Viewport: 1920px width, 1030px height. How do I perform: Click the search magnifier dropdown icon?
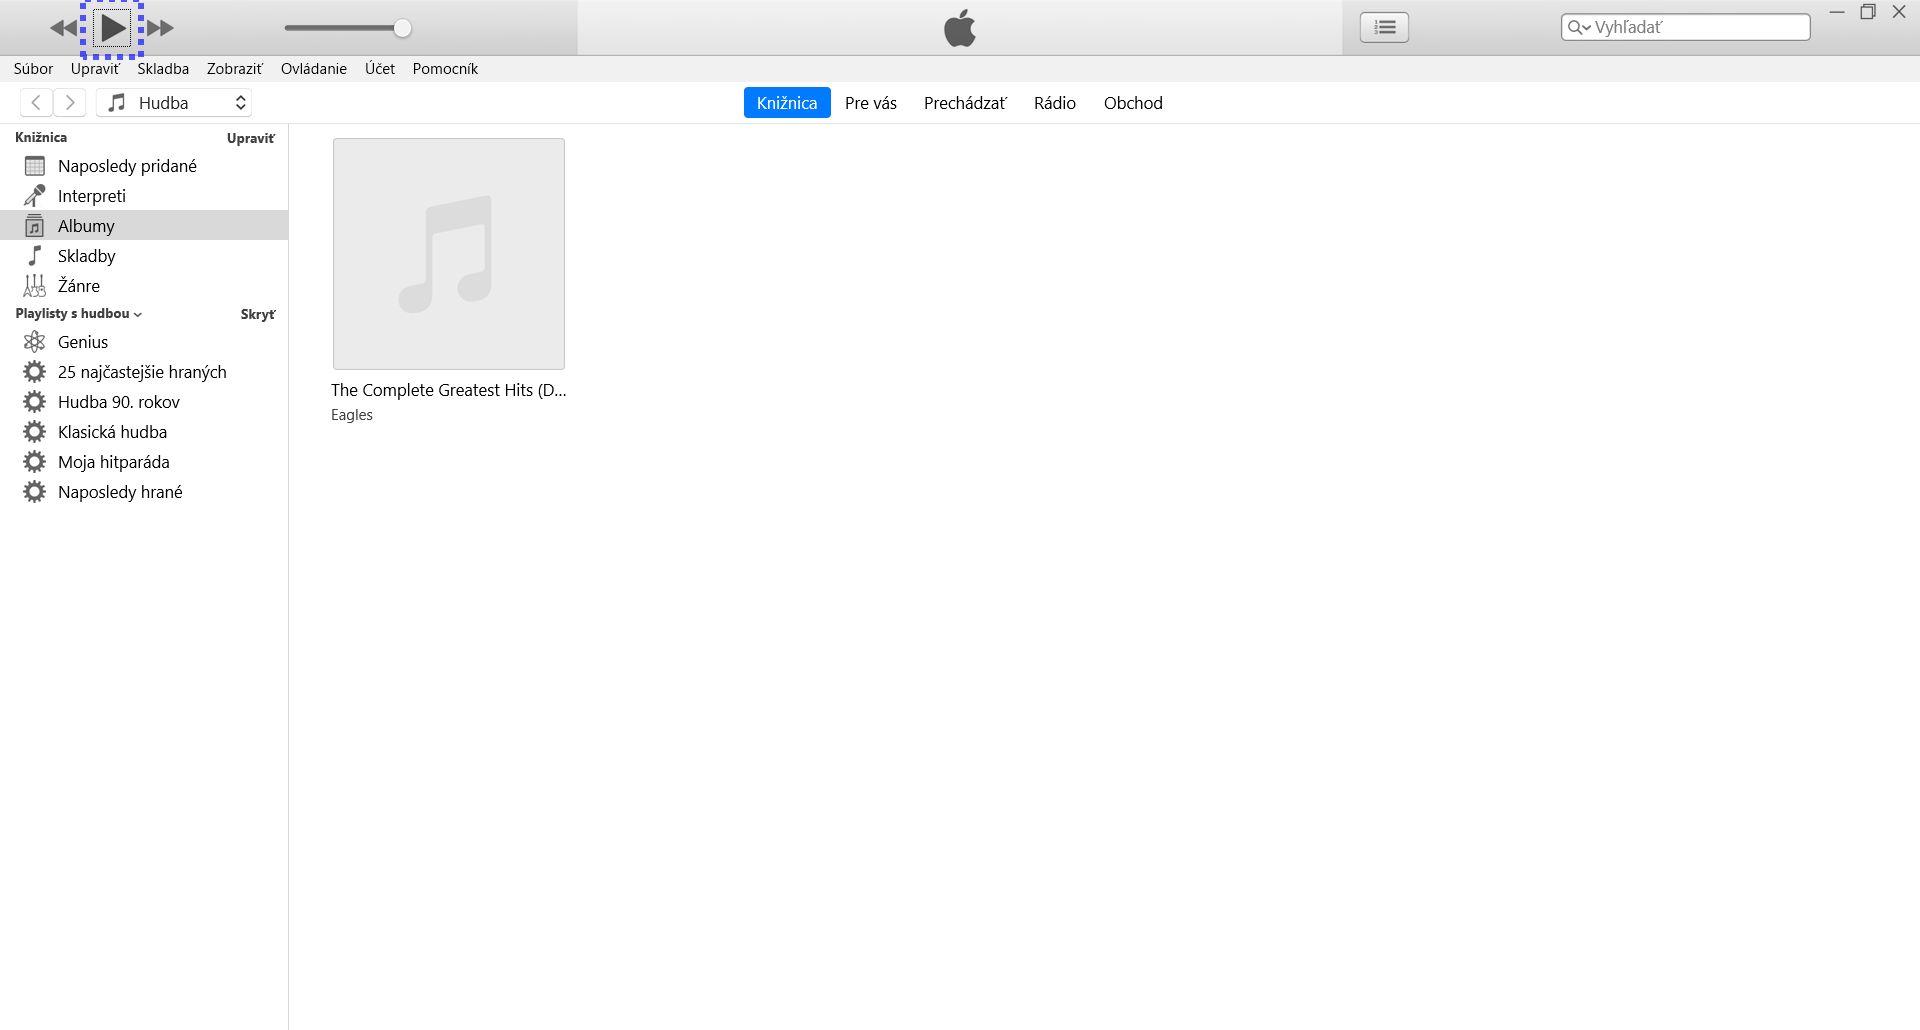pyautogui.click(x=1578, y=27)
